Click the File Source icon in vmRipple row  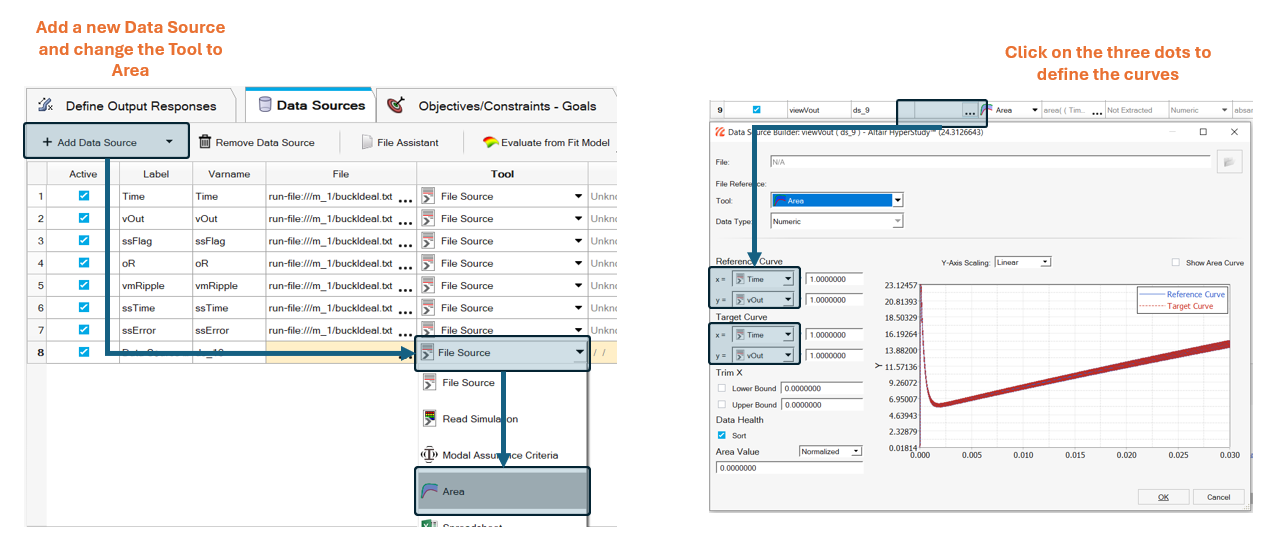428,285
